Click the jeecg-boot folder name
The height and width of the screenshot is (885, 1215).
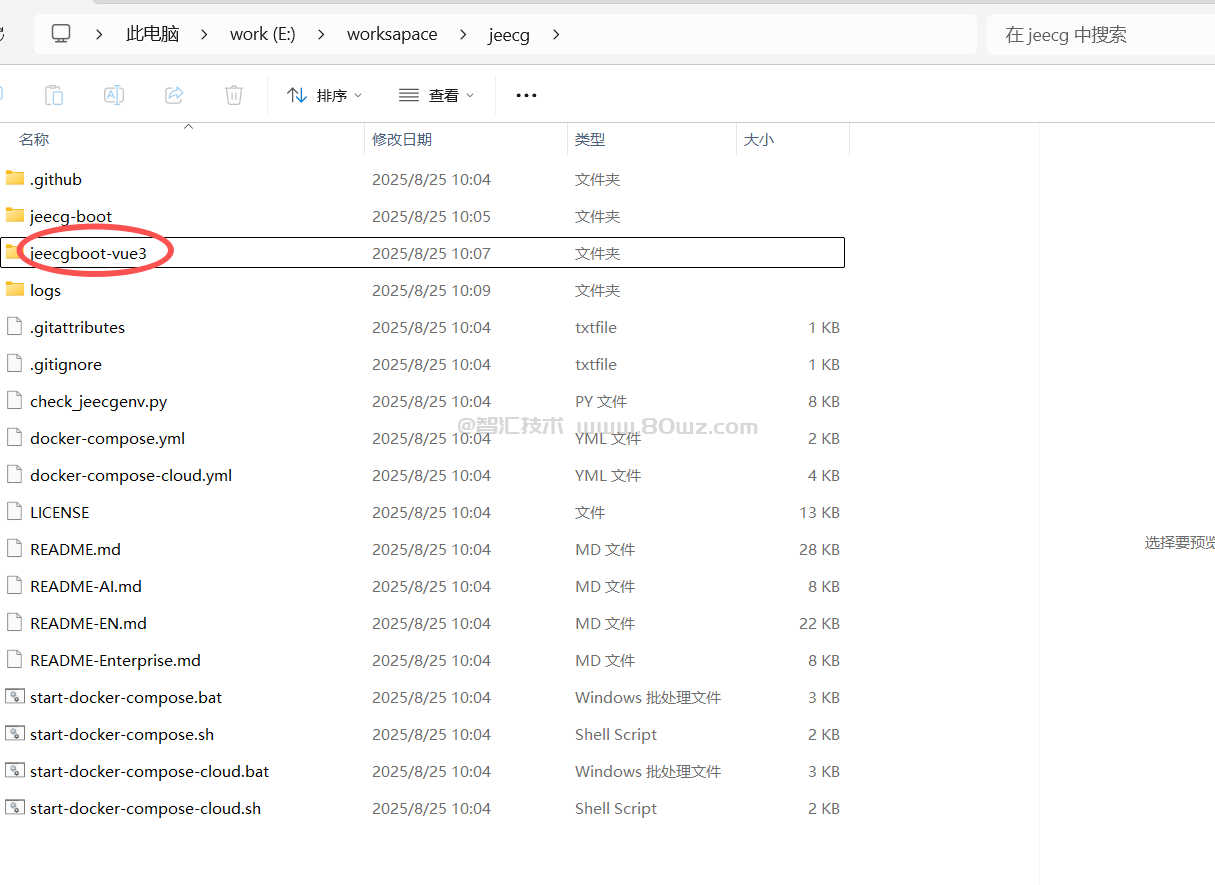(71, 216)
